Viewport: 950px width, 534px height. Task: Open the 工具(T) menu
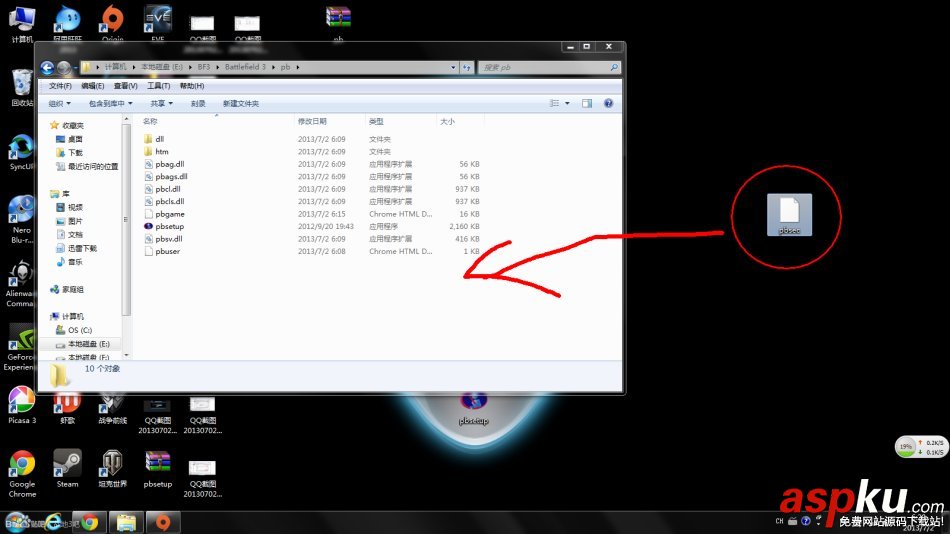[158, 86]
